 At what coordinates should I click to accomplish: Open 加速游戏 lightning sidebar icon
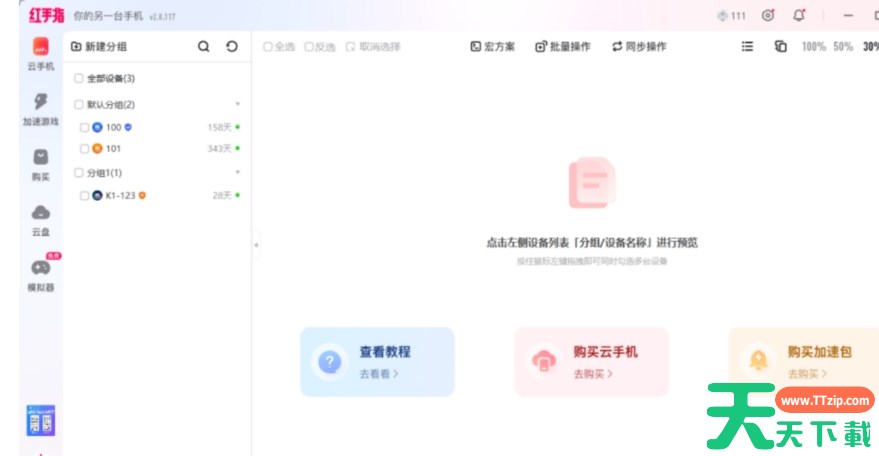click(41, 102)
